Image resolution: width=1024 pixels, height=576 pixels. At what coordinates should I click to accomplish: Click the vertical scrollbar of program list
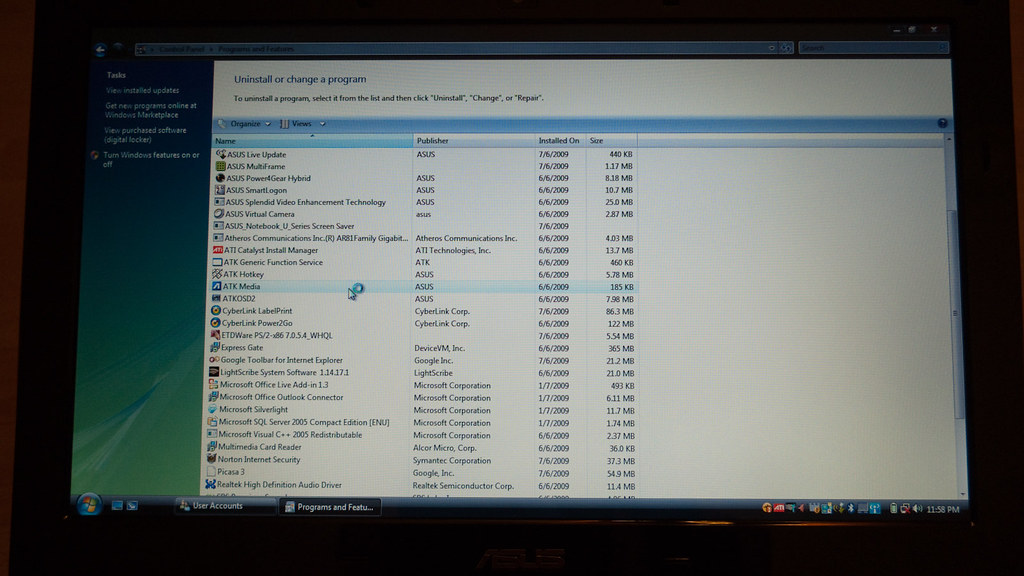[x=955, y=315]
